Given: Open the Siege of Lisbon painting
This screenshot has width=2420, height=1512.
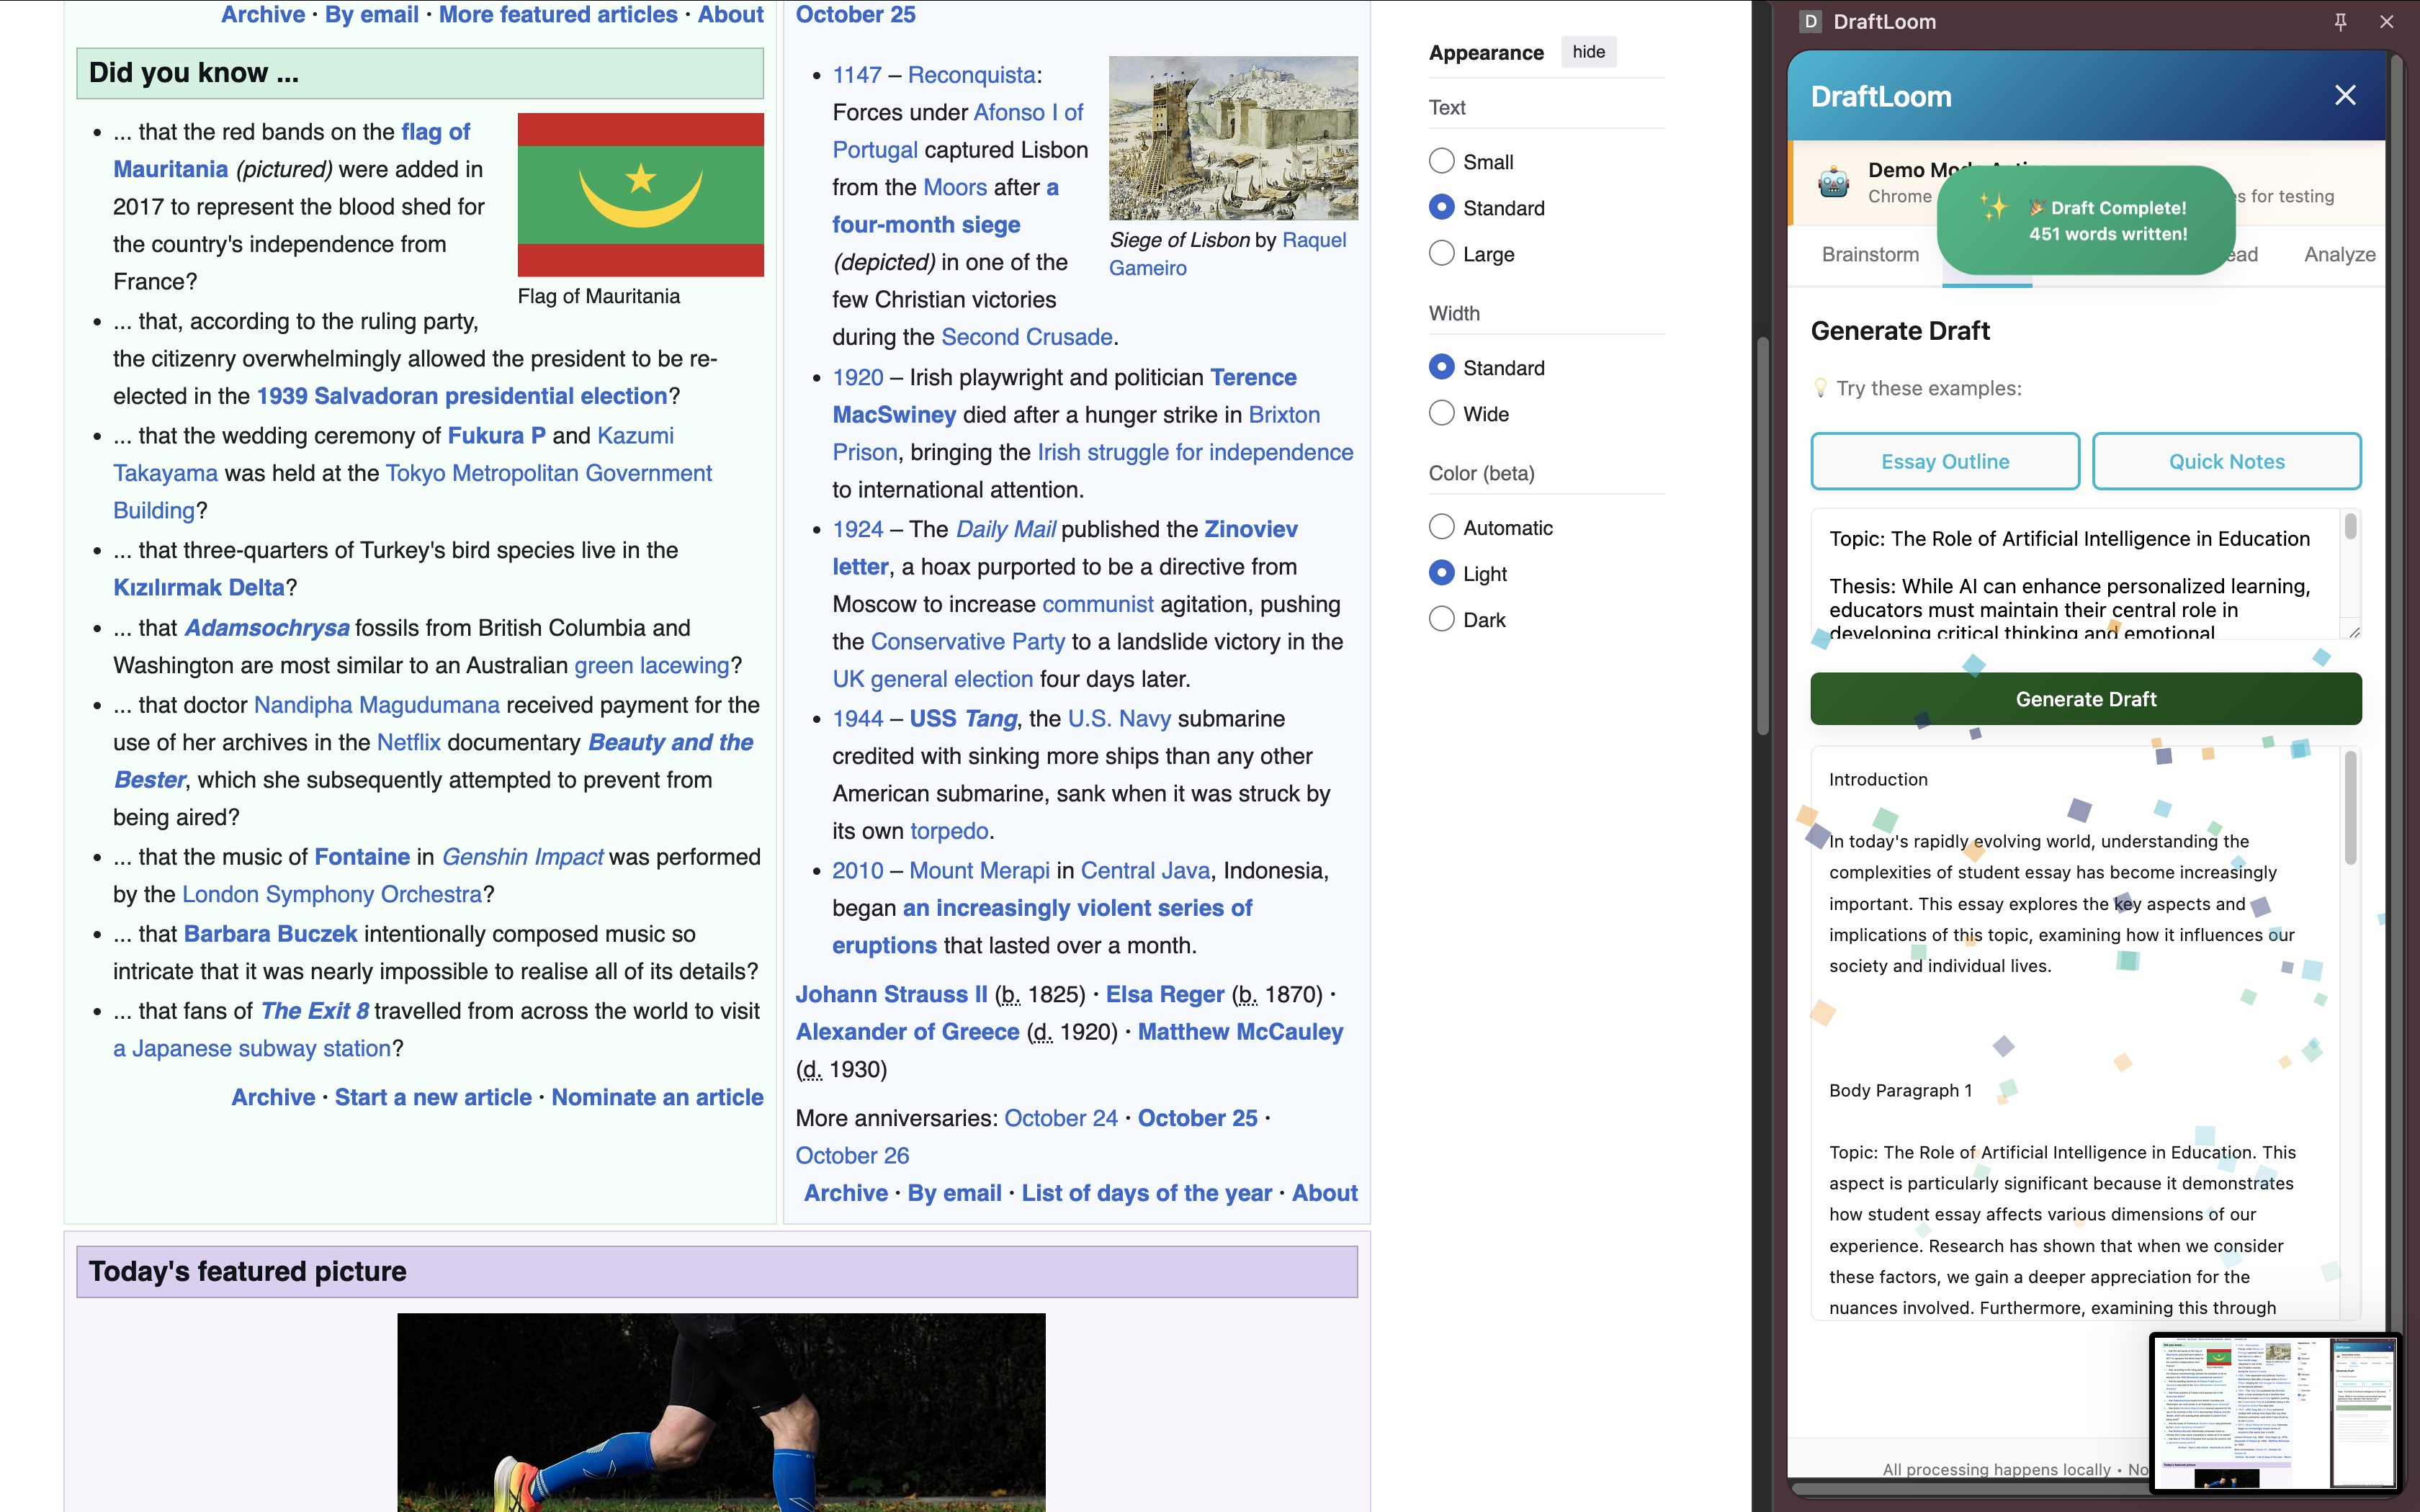Looking at the screenshot, I should 1233,138.
